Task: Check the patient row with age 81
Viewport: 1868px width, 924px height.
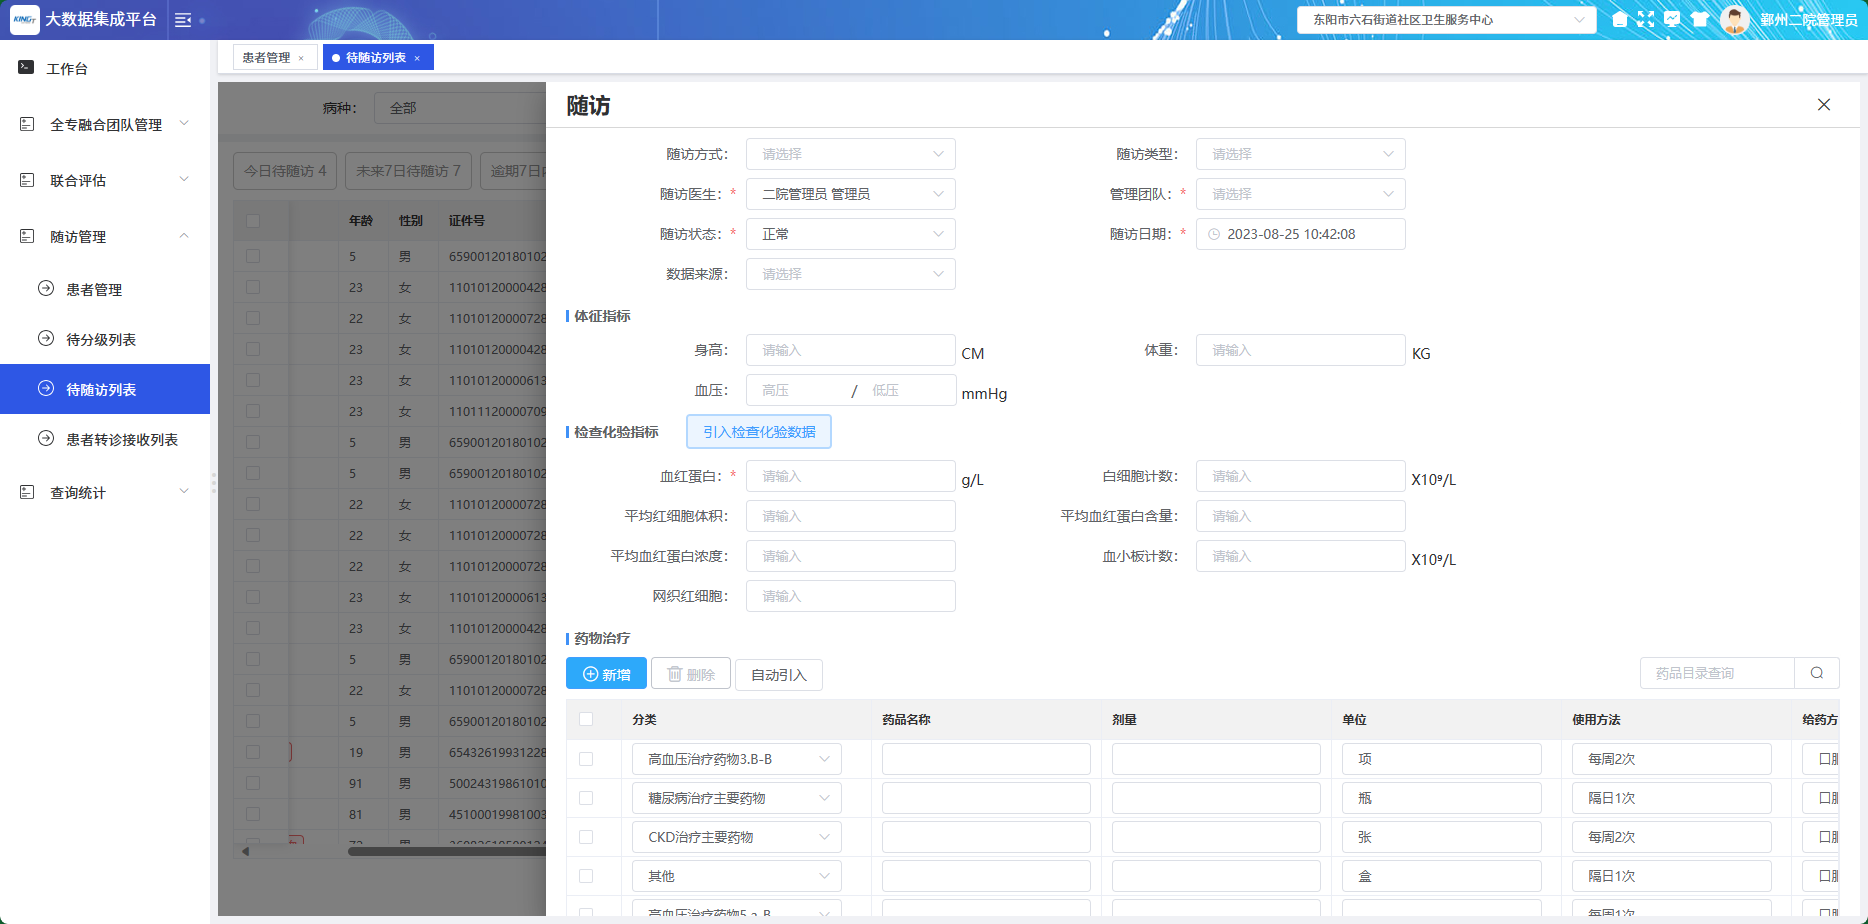Action: pyautogui.click(x=253, y=814)
